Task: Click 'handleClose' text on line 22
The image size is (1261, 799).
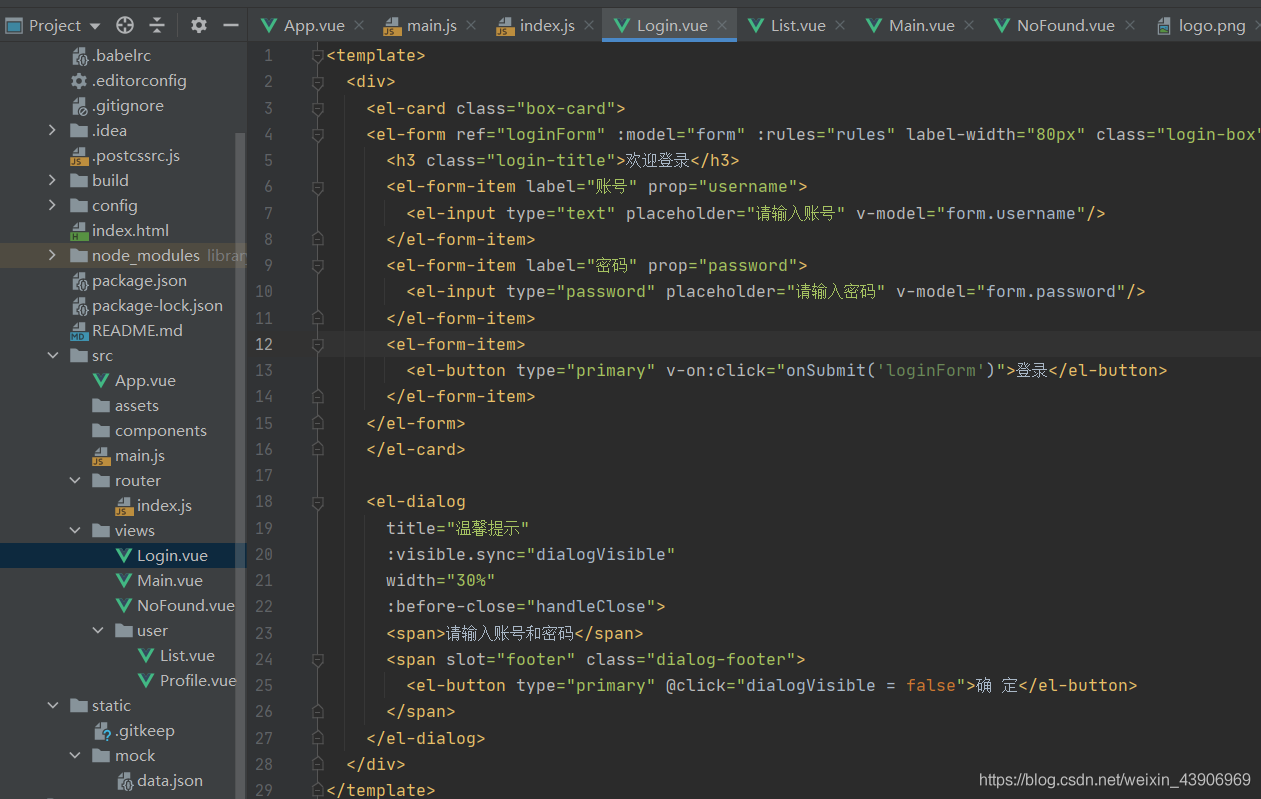Action: pos(591,606)
